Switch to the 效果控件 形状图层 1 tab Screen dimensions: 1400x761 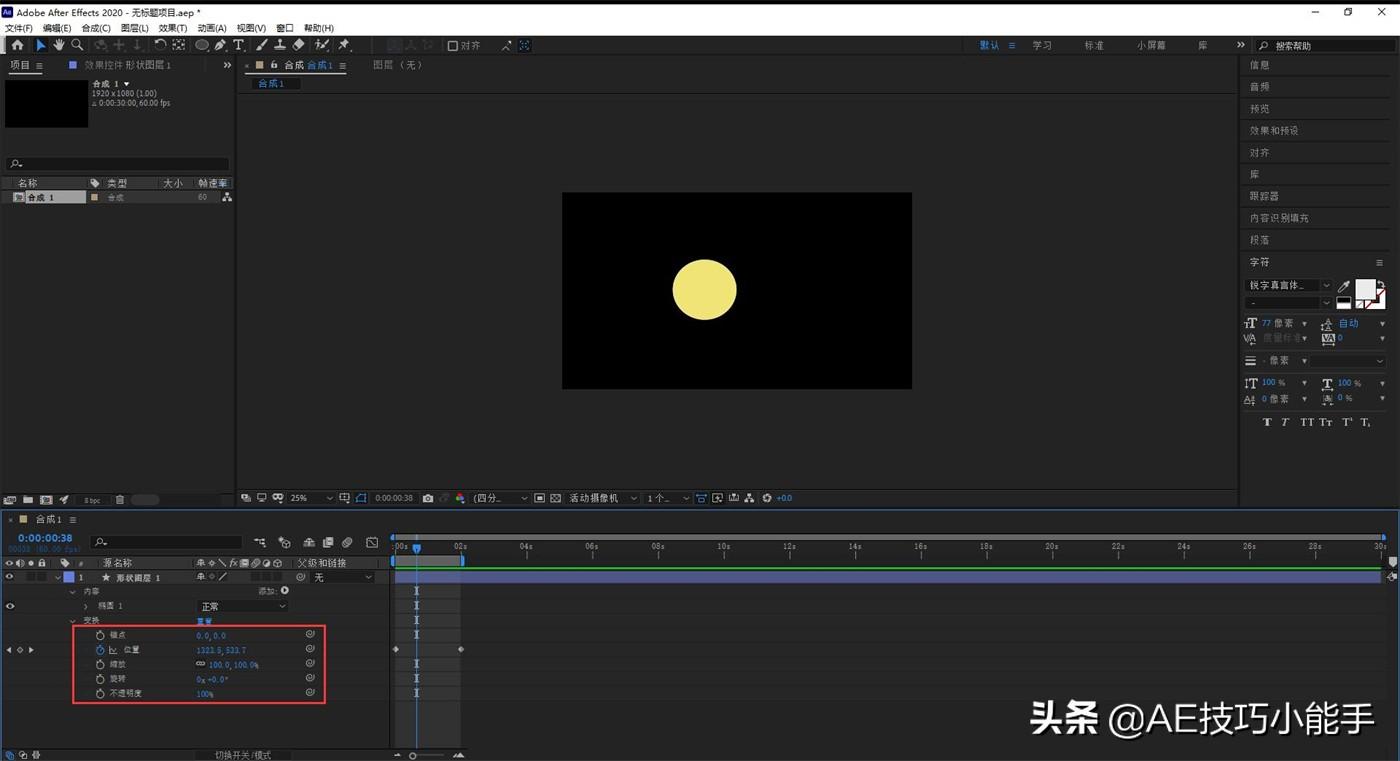pyautogui.click(x=128, y=65)
